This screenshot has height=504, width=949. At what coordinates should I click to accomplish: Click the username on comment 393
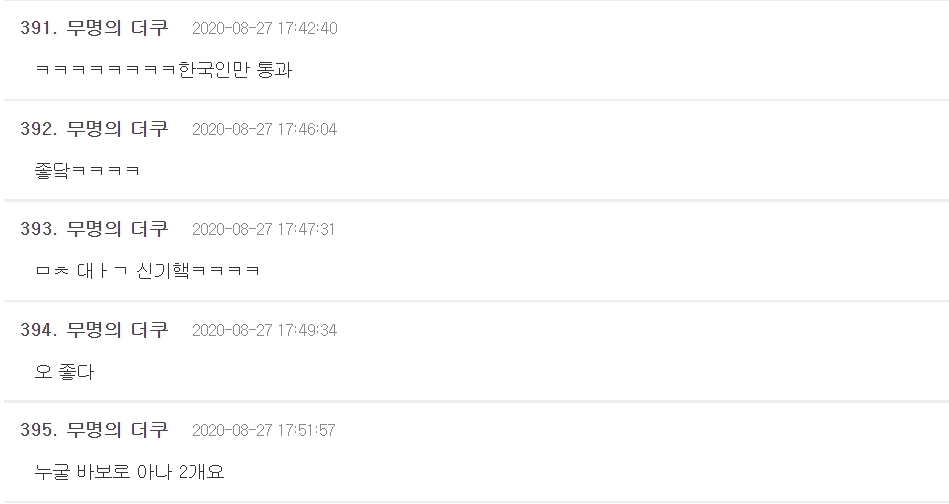[118, 229]
